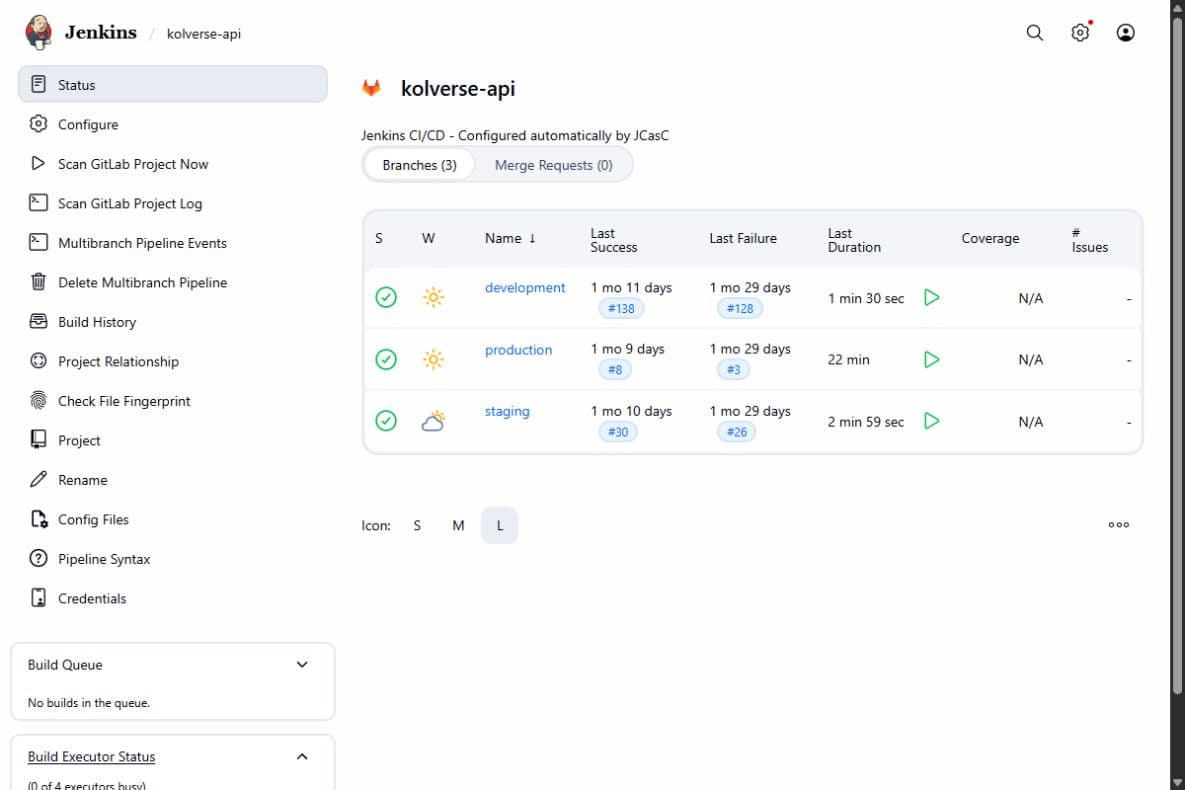Screen dimensions: 1185x790
Task: Click the trash icon for Delete Multibranch Pipeline
Action: point(39,281)
